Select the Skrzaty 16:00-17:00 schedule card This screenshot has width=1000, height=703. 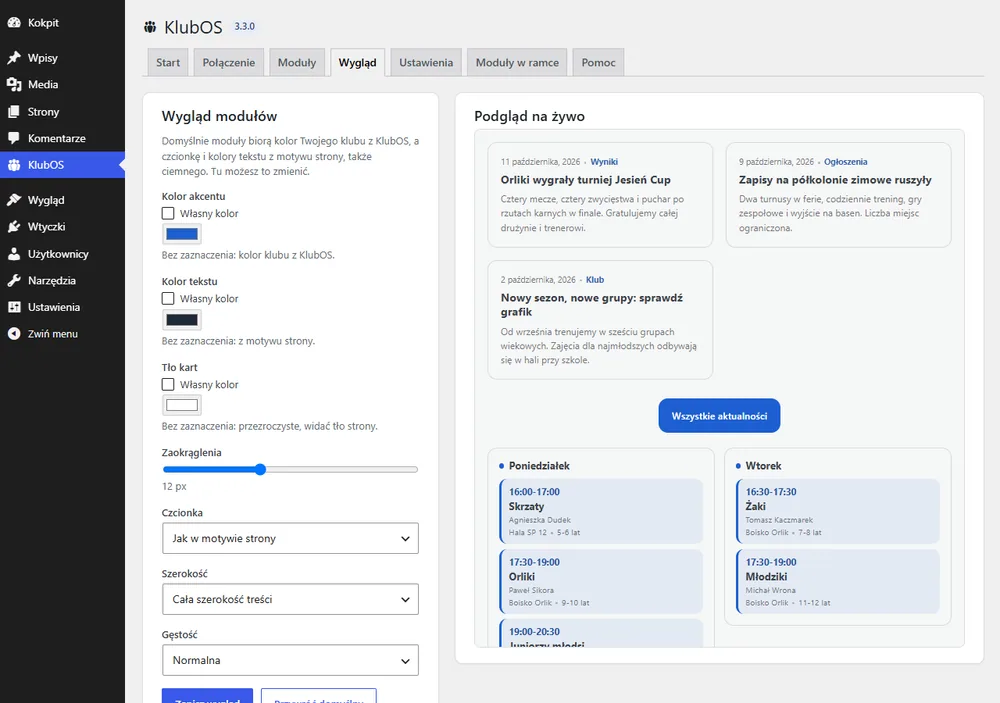pos(601,512)
